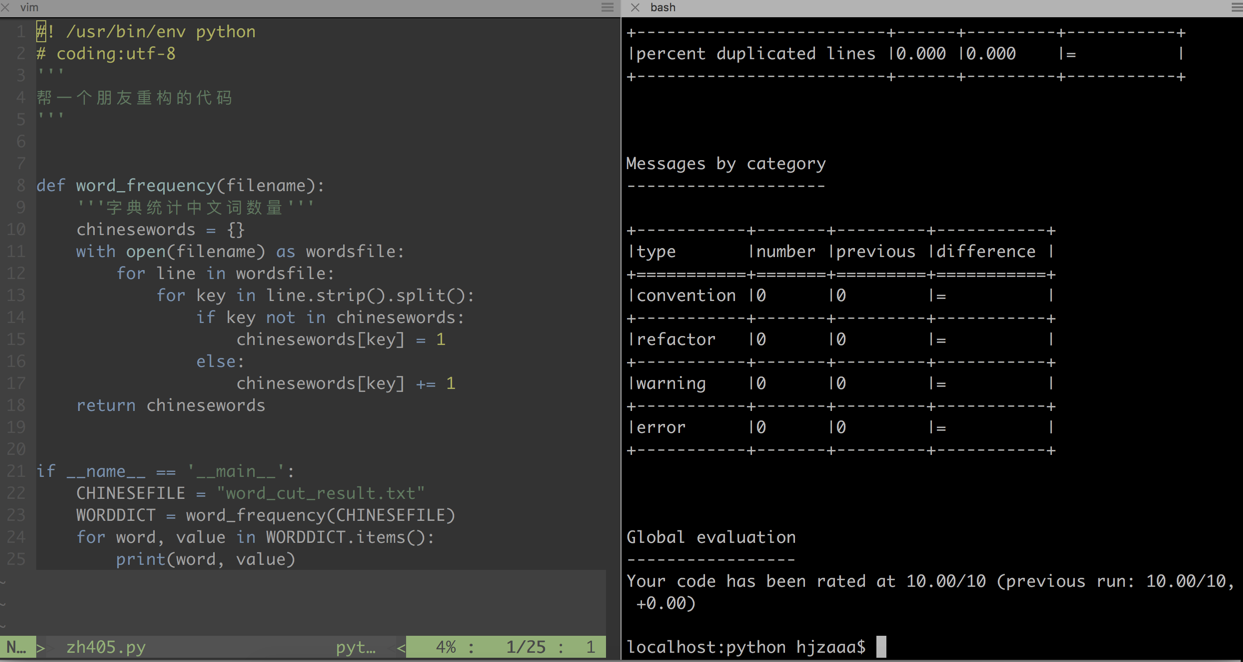This screenshot has width=1243, height=662.
Task: Click the "word_cut_result.txt" string in code
Action: (321, 493)
